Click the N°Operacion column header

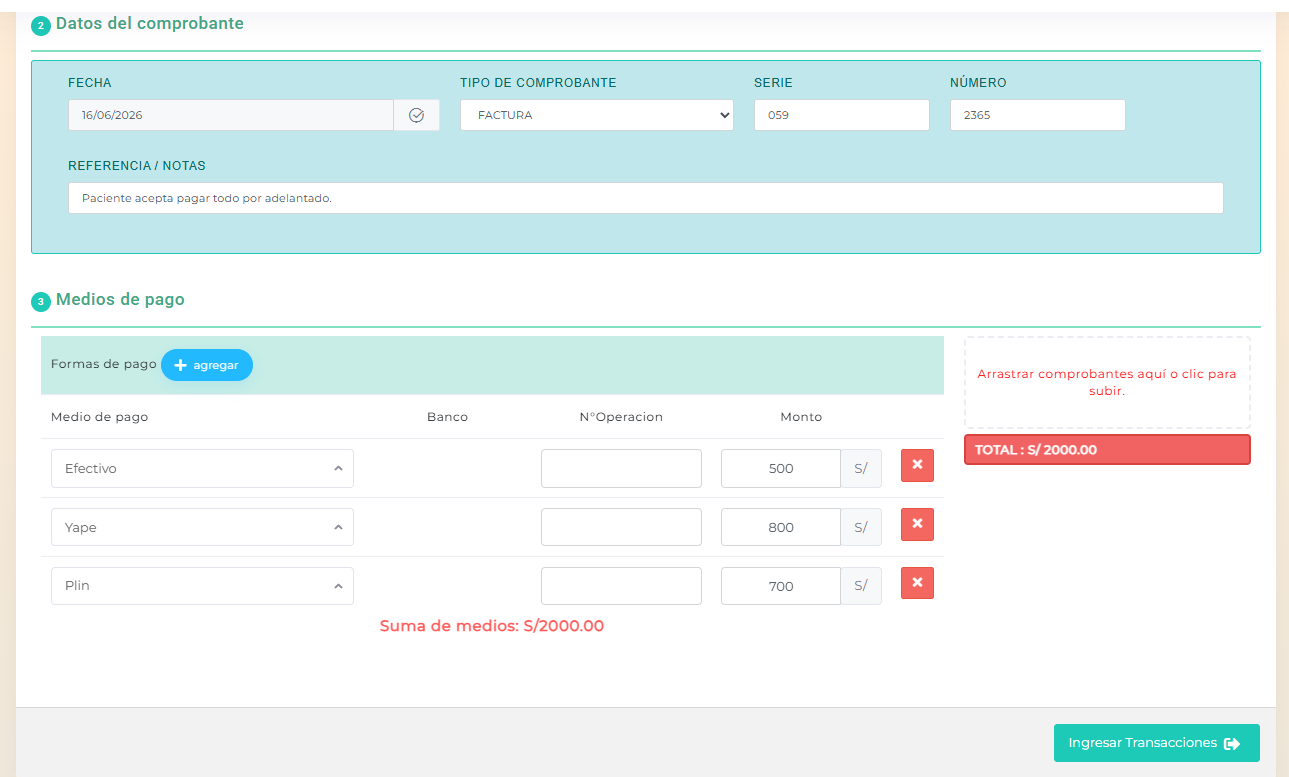click(621, 417)
